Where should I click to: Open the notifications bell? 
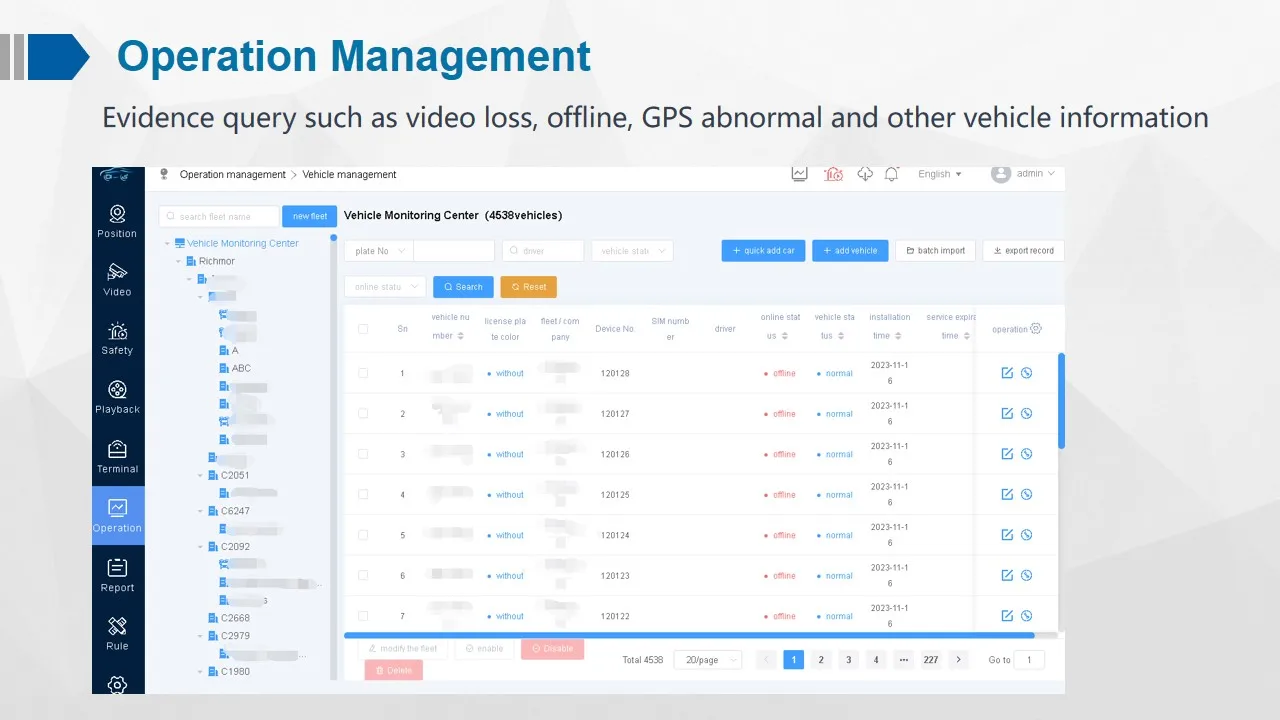coord(892,174)
